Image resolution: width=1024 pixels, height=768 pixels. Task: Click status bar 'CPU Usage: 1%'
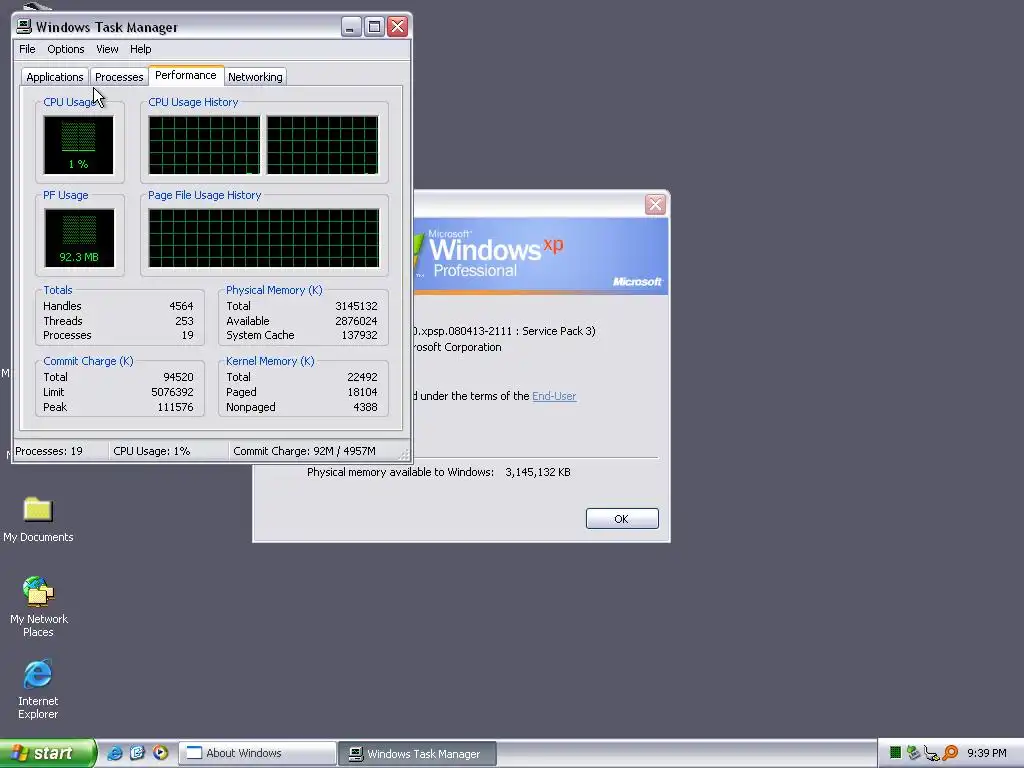[x=152, y=451]
